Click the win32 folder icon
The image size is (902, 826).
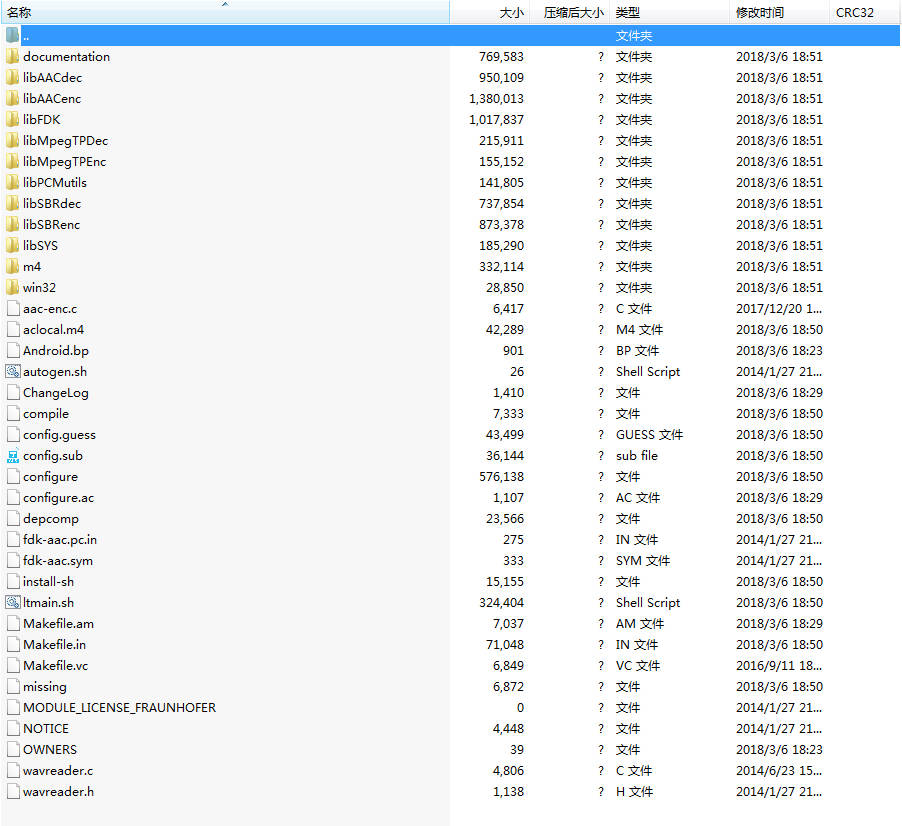13,288
